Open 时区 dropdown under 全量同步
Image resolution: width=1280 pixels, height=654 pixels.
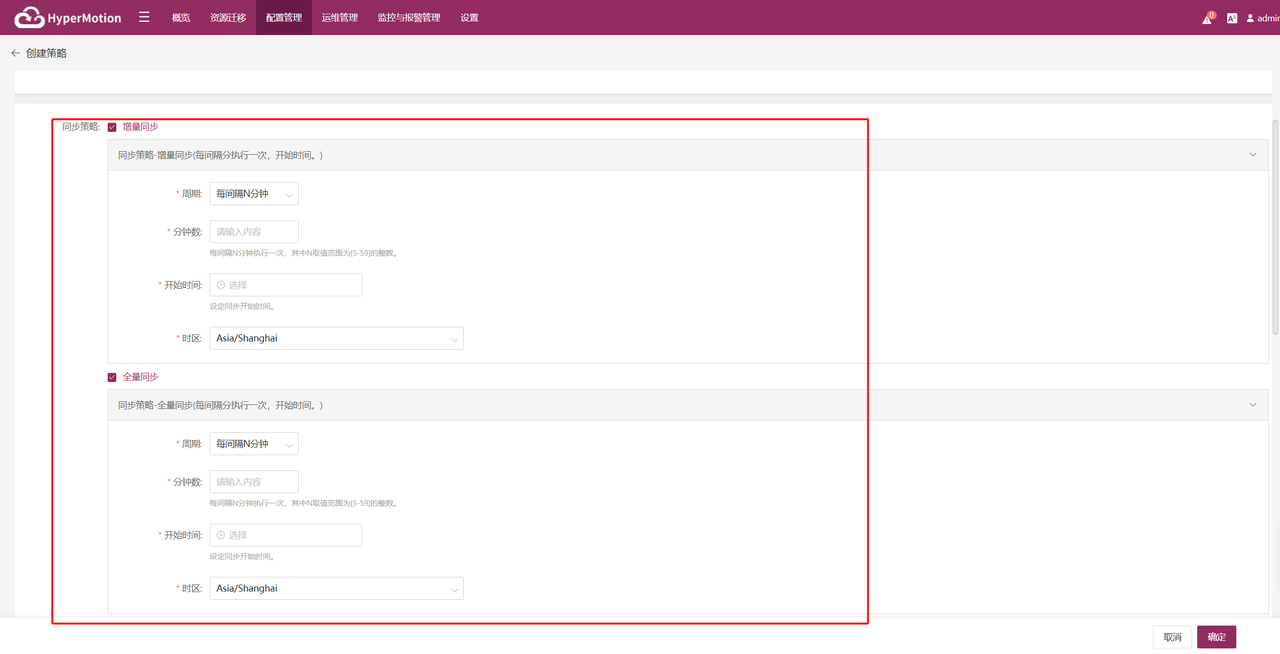tap(336, 588)
